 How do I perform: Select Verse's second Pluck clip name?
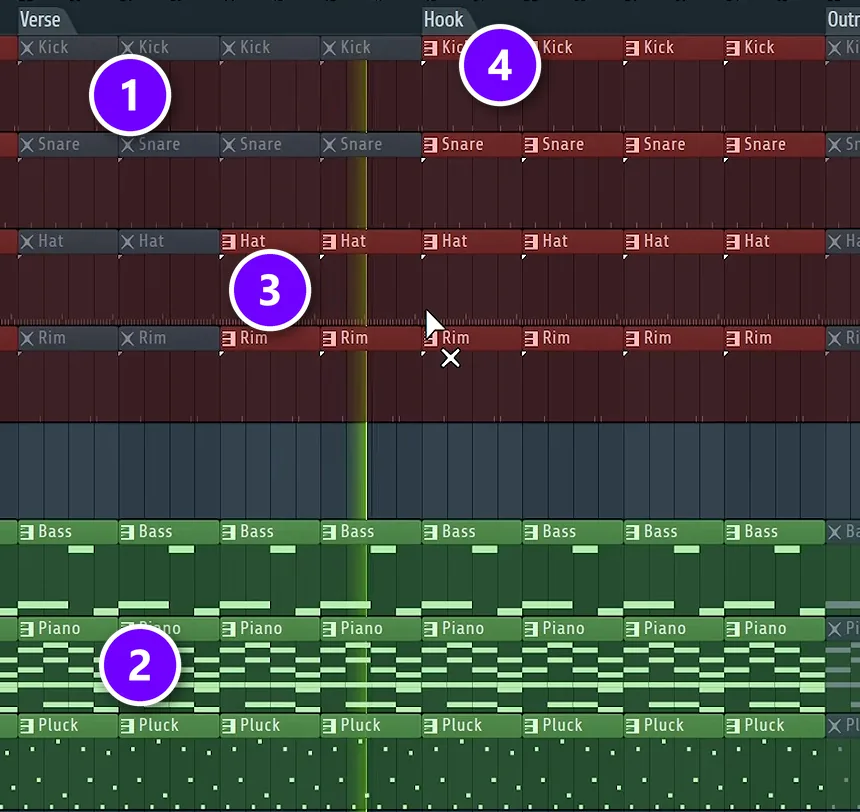pyautogui.click(x=159, y=725)
